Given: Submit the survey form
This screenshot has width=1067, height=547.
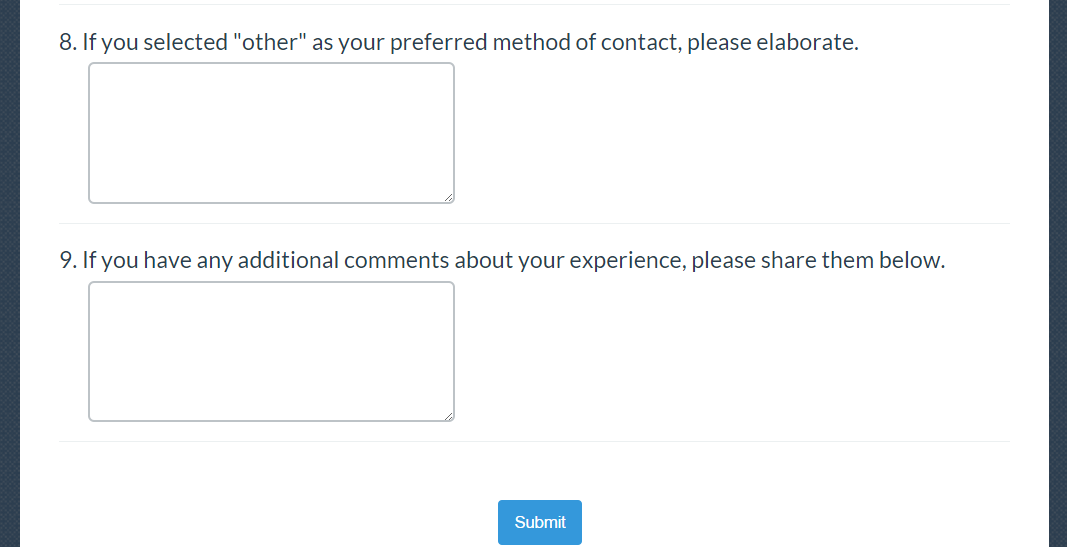Looking at the screenshot, I should click(540, 522).
